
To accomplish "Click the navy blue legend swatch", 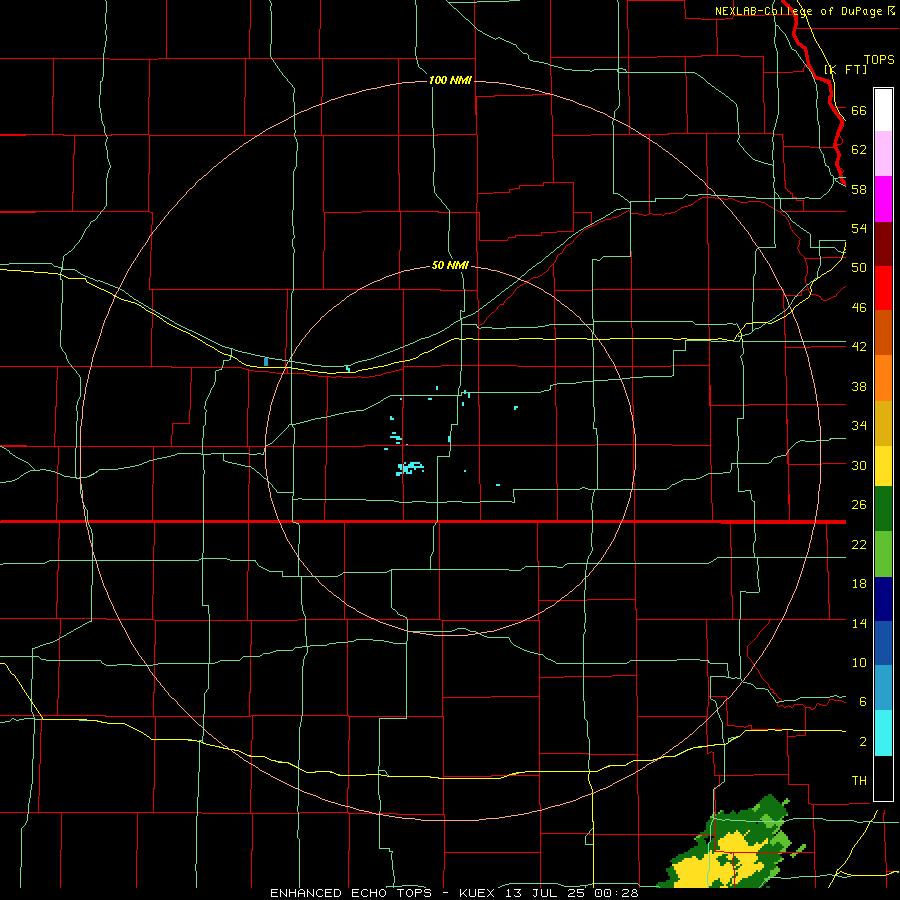I will [883, 599].
